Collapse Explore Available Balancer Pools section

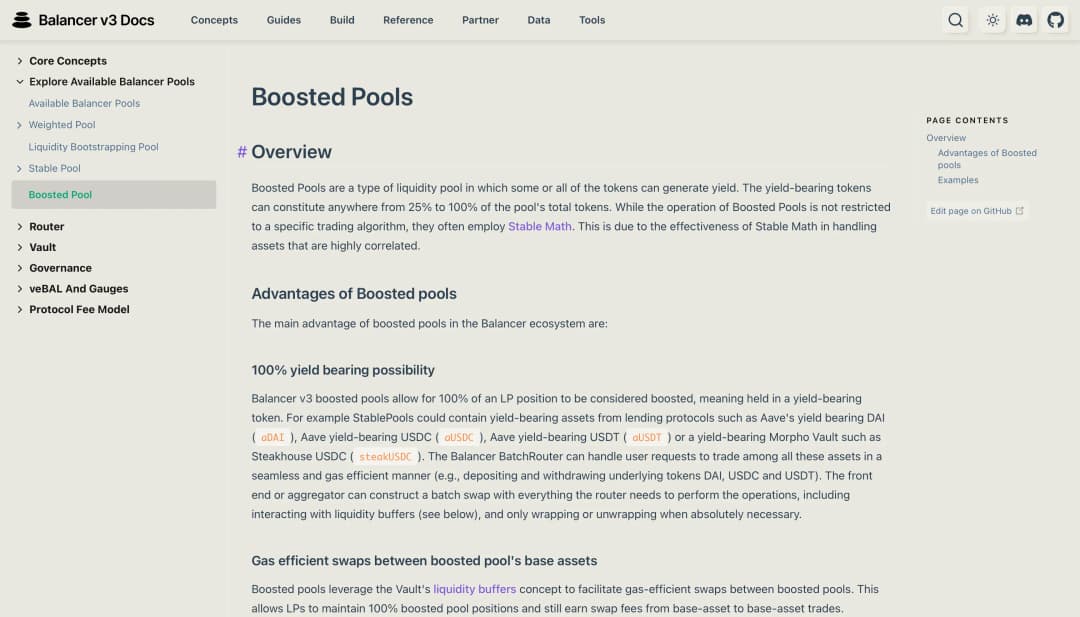(x=20, y=82)
